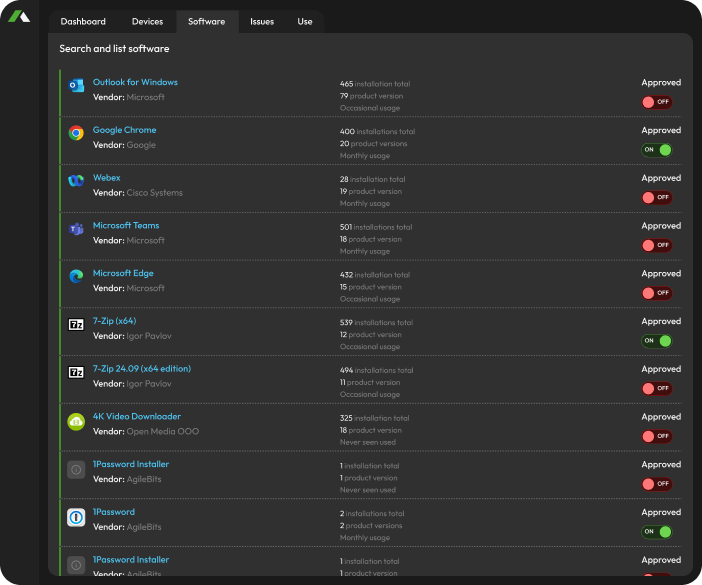Viewport: 702px width, 585px height.
Task: Click the Google Chrome app icon
Action: [x=76, y=133]
